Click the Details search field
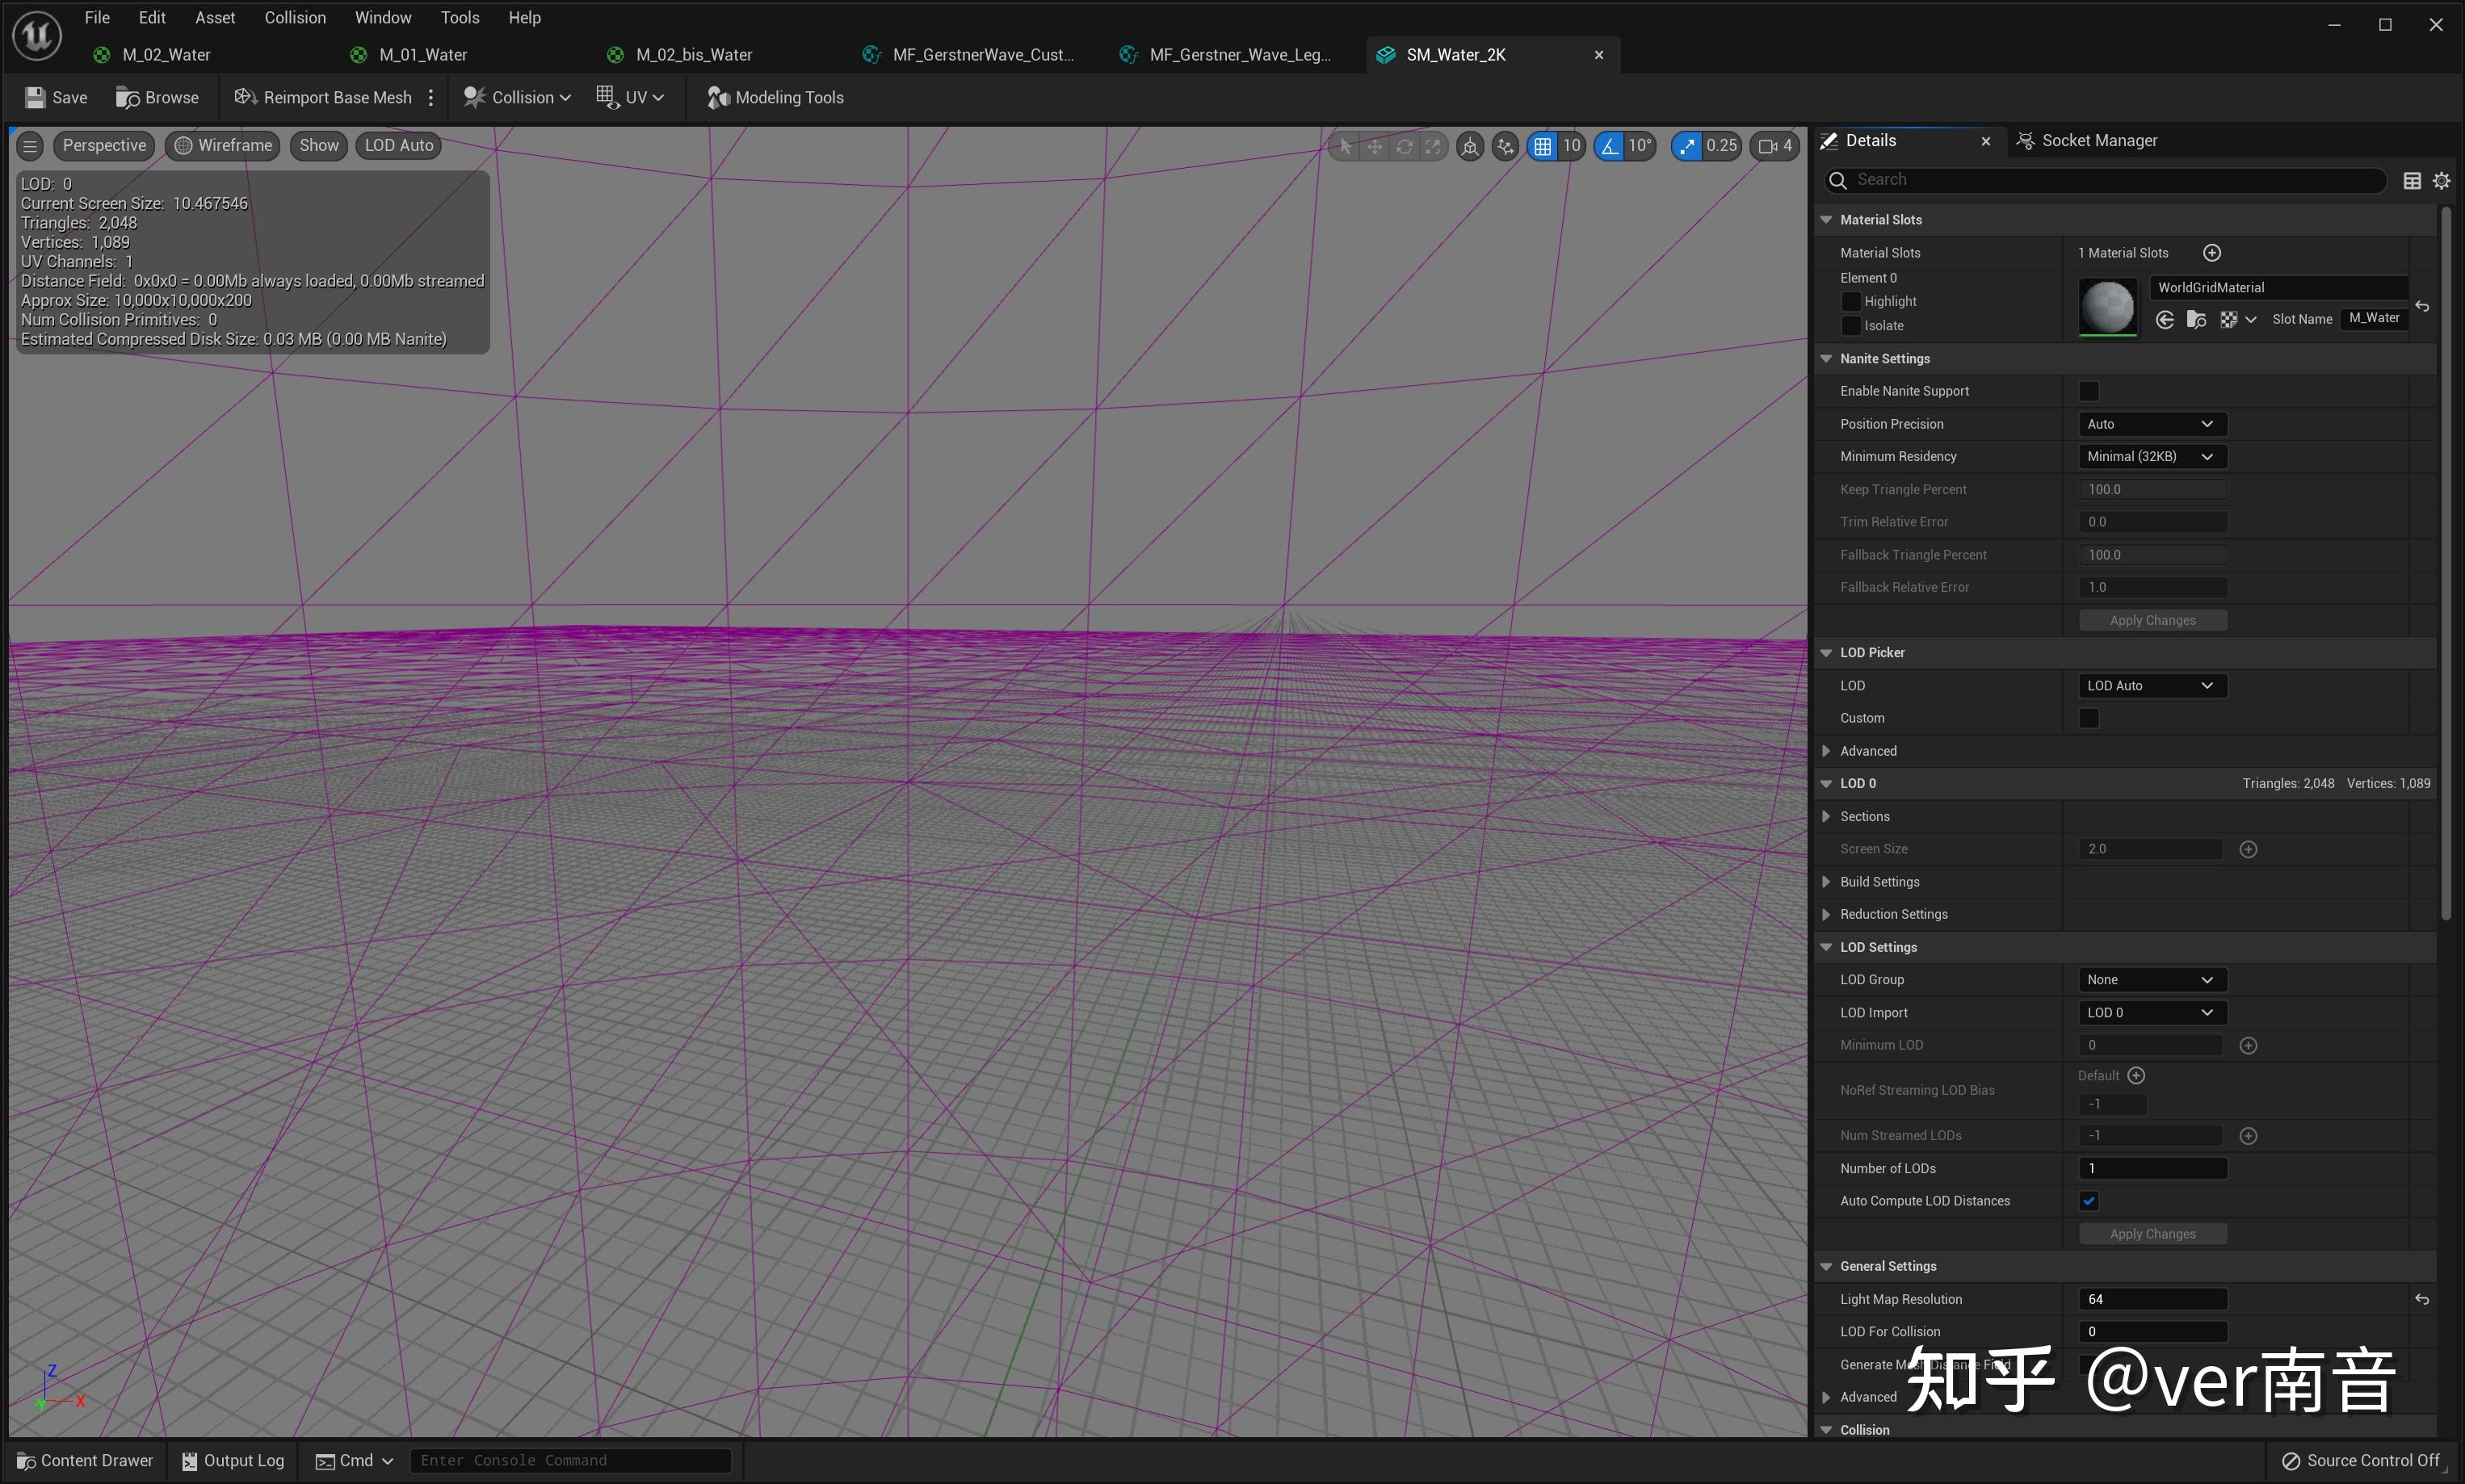Screen dimensions: 2465x1484 (2110, 180)
